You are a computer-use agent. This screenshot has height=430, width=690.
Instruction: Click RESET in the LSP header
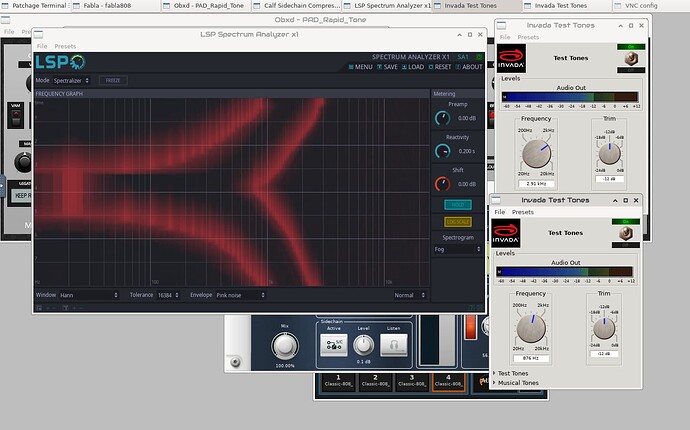440,67
